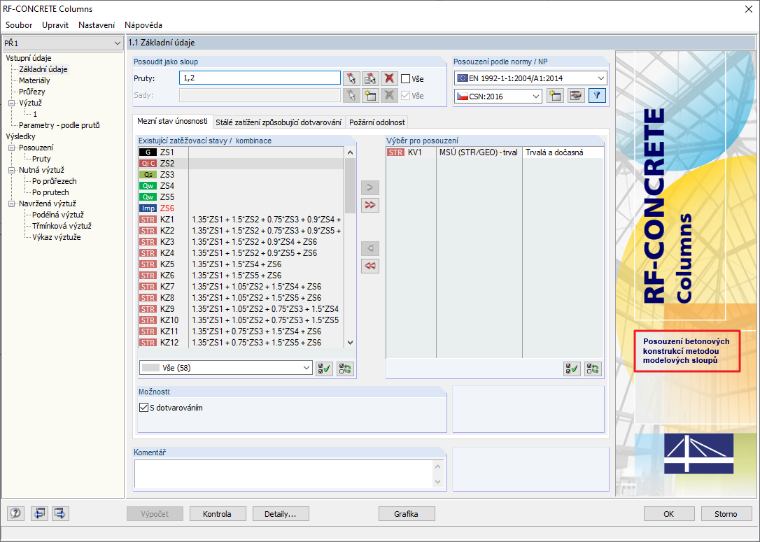Select Výkaz výztuže tree item
This screenshot has width=760, height=542.
(56, 238)
